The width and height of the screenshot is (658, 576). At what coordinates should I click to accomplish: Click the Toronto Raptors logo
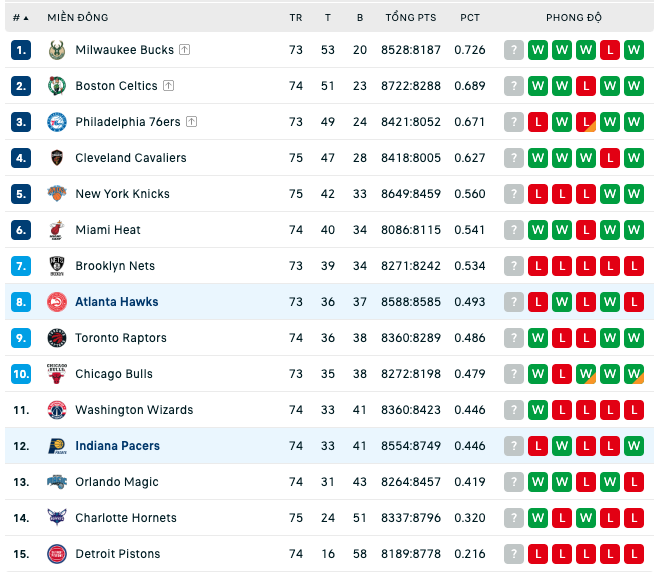coord(57,338)
